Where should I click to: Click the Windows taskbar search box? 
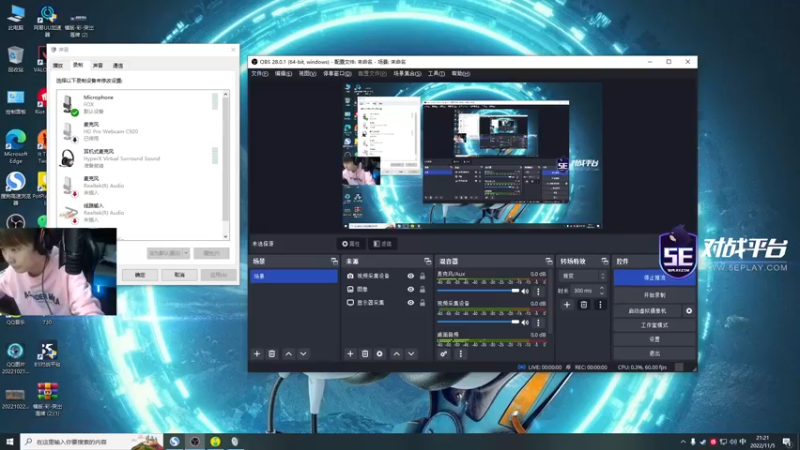92,441
